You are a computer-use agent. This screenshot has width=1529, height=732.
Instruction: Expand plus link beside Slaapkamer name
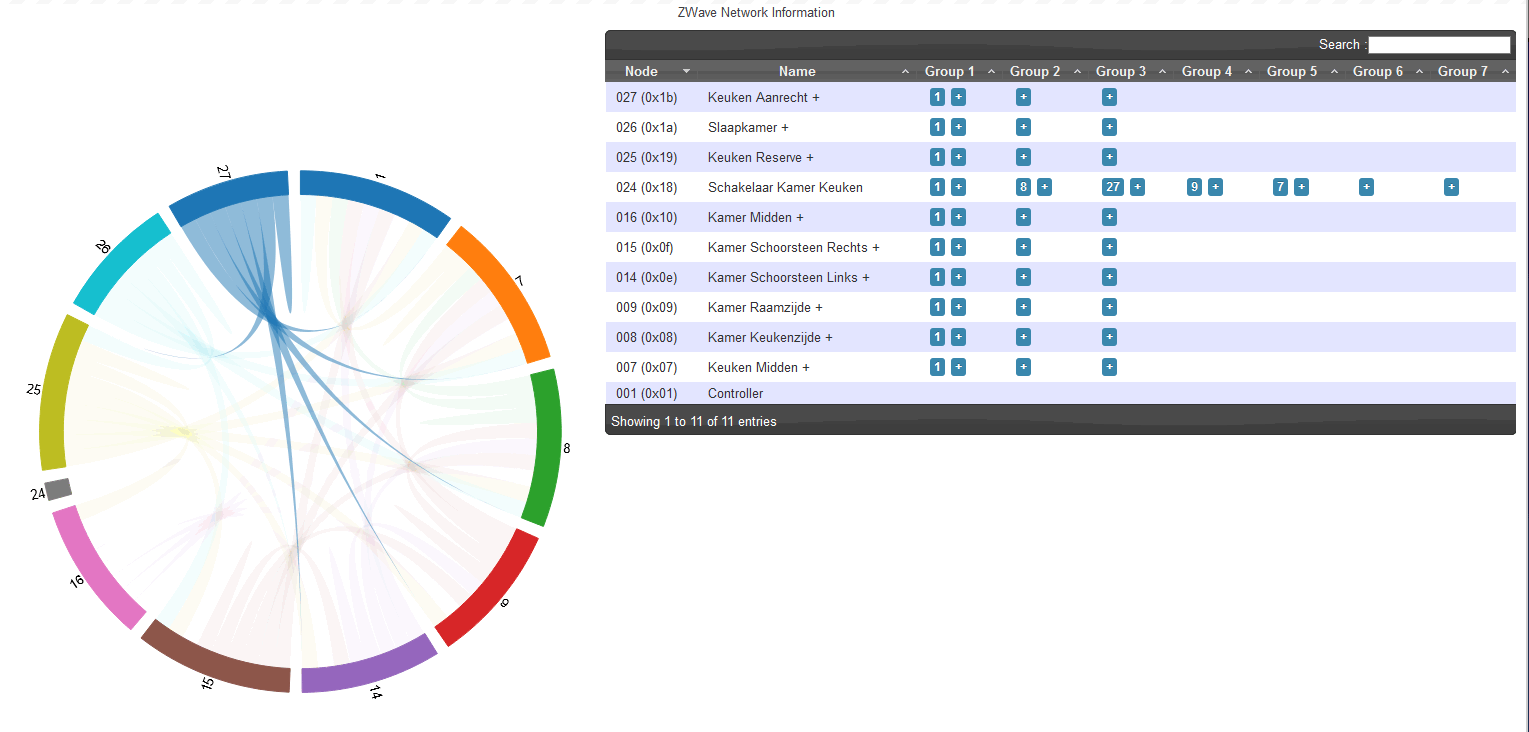pyautogui.click(x=785, y=127)
